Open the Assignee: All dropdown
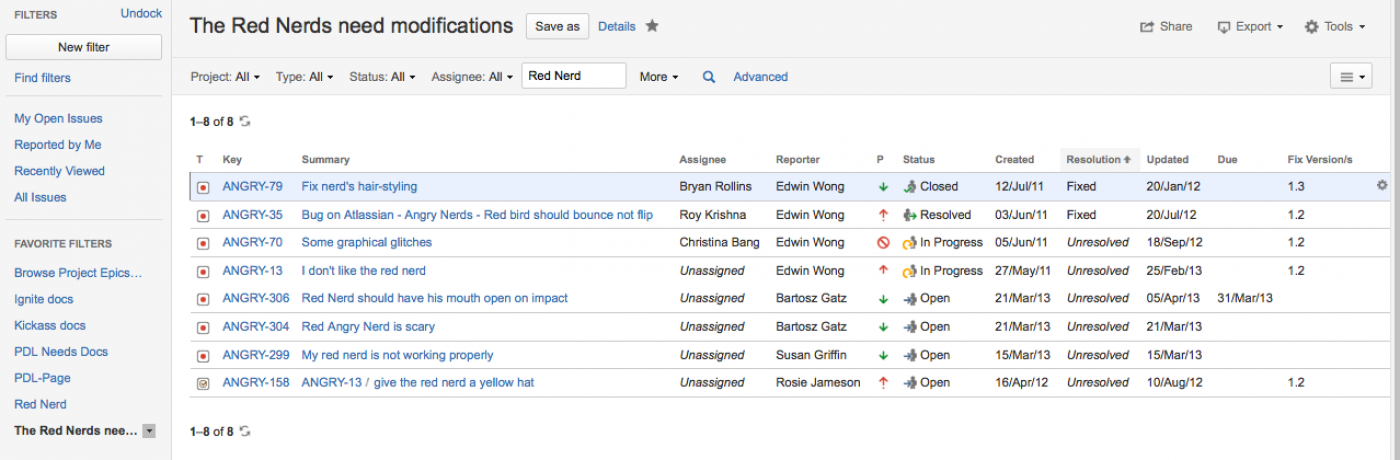The height and width of the screenshot is (460, 1400). (472, 77)
